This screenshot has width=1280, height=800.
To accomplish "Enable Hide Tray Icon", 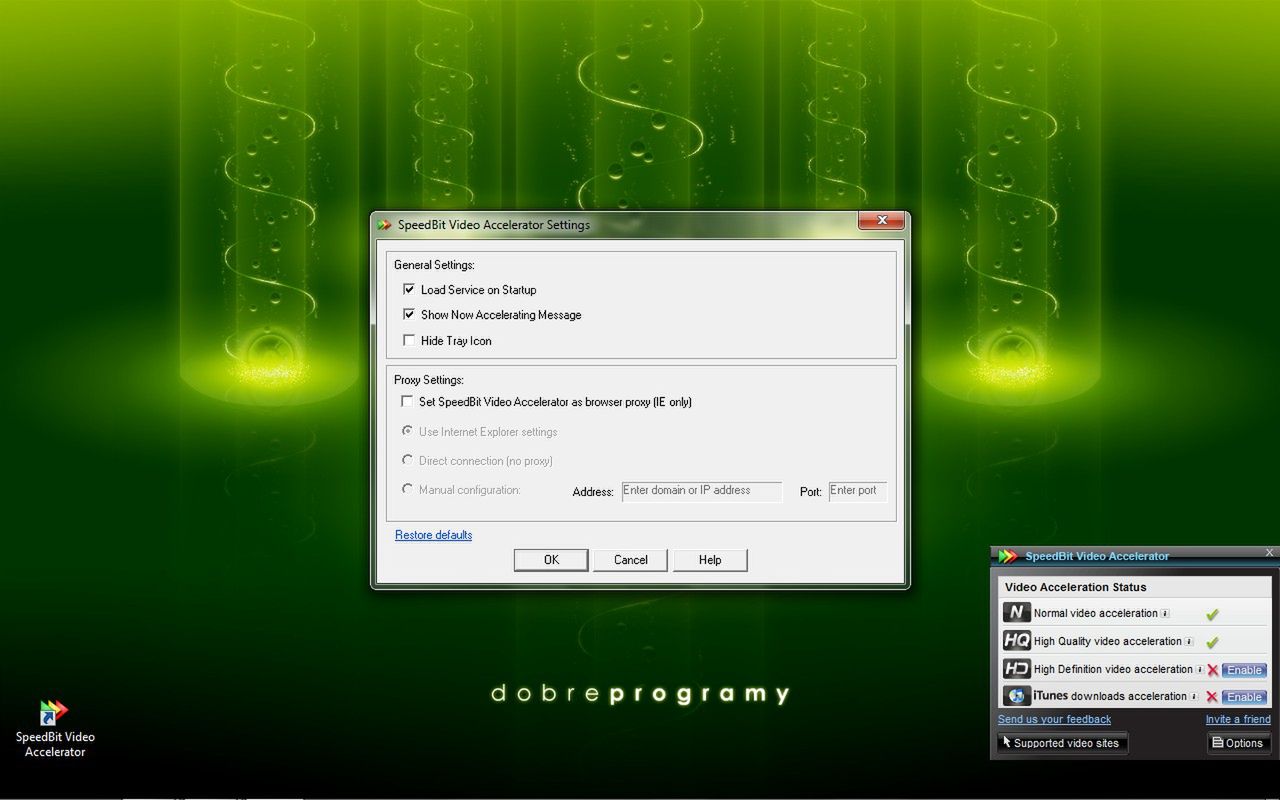I will click(x=409, y=340).
